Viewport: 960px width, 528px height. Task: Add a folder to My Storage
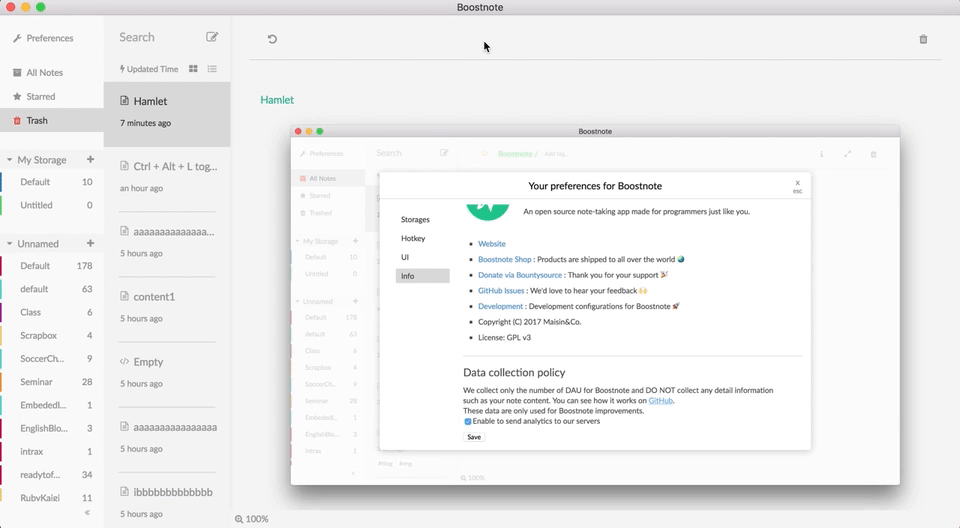point(91,159)
